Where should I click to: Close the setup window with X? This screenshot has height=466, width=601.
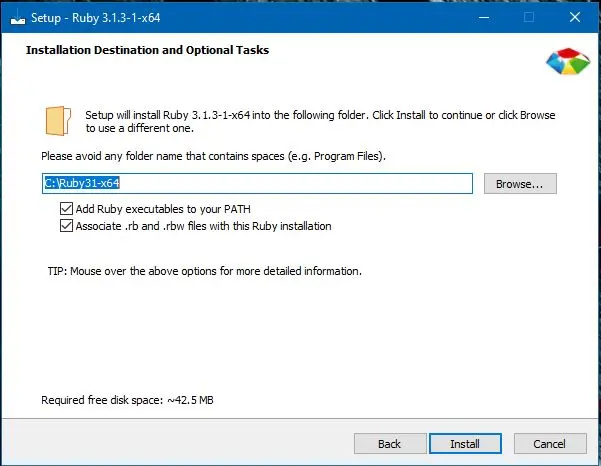[575, 17]
